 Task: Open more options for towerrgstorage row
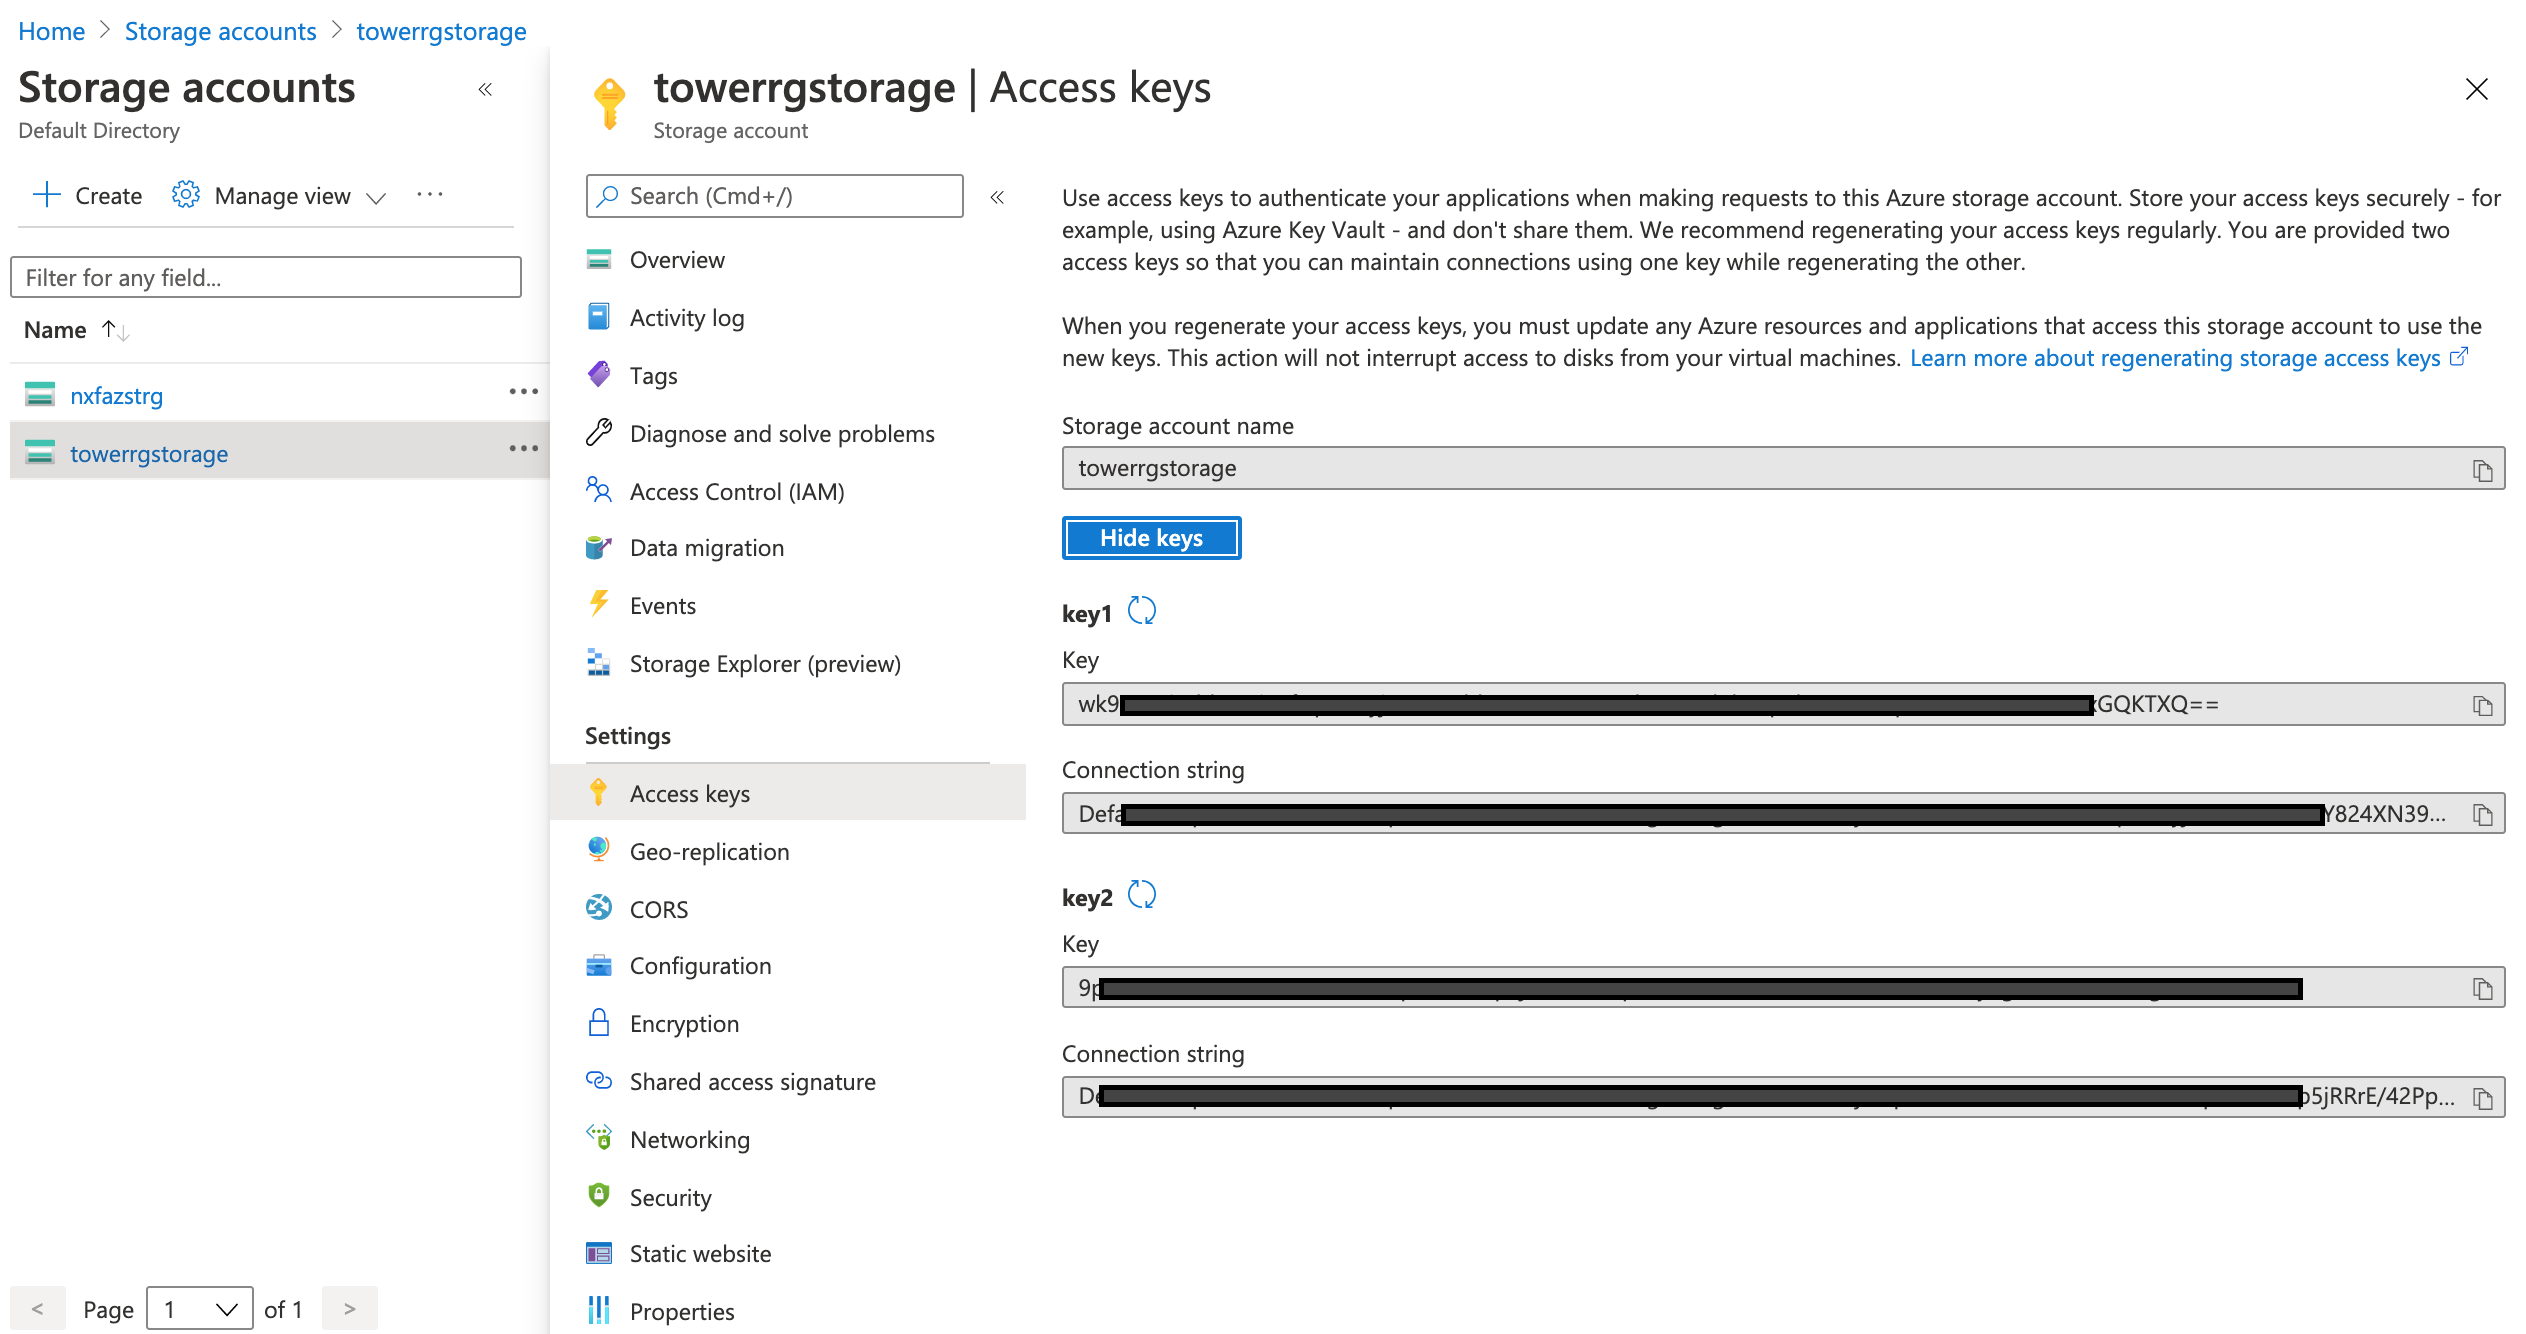(x=523, y=449)
